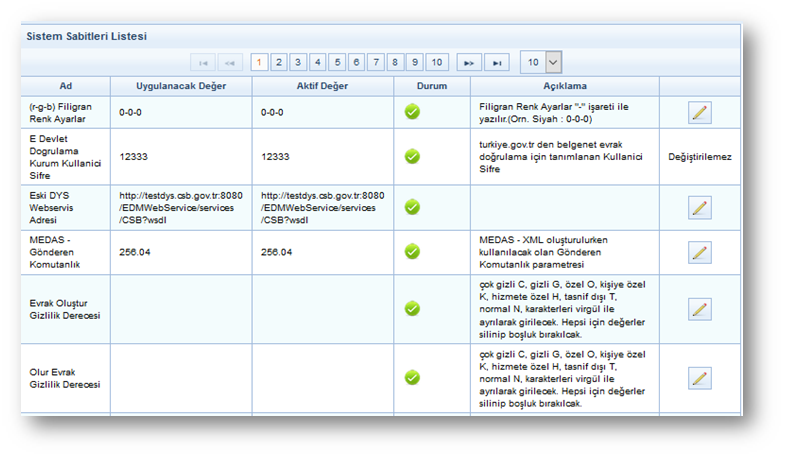Click the 'Evrak Oluştur Gizlilik Derecesi' name cell

tap(65, 309)
